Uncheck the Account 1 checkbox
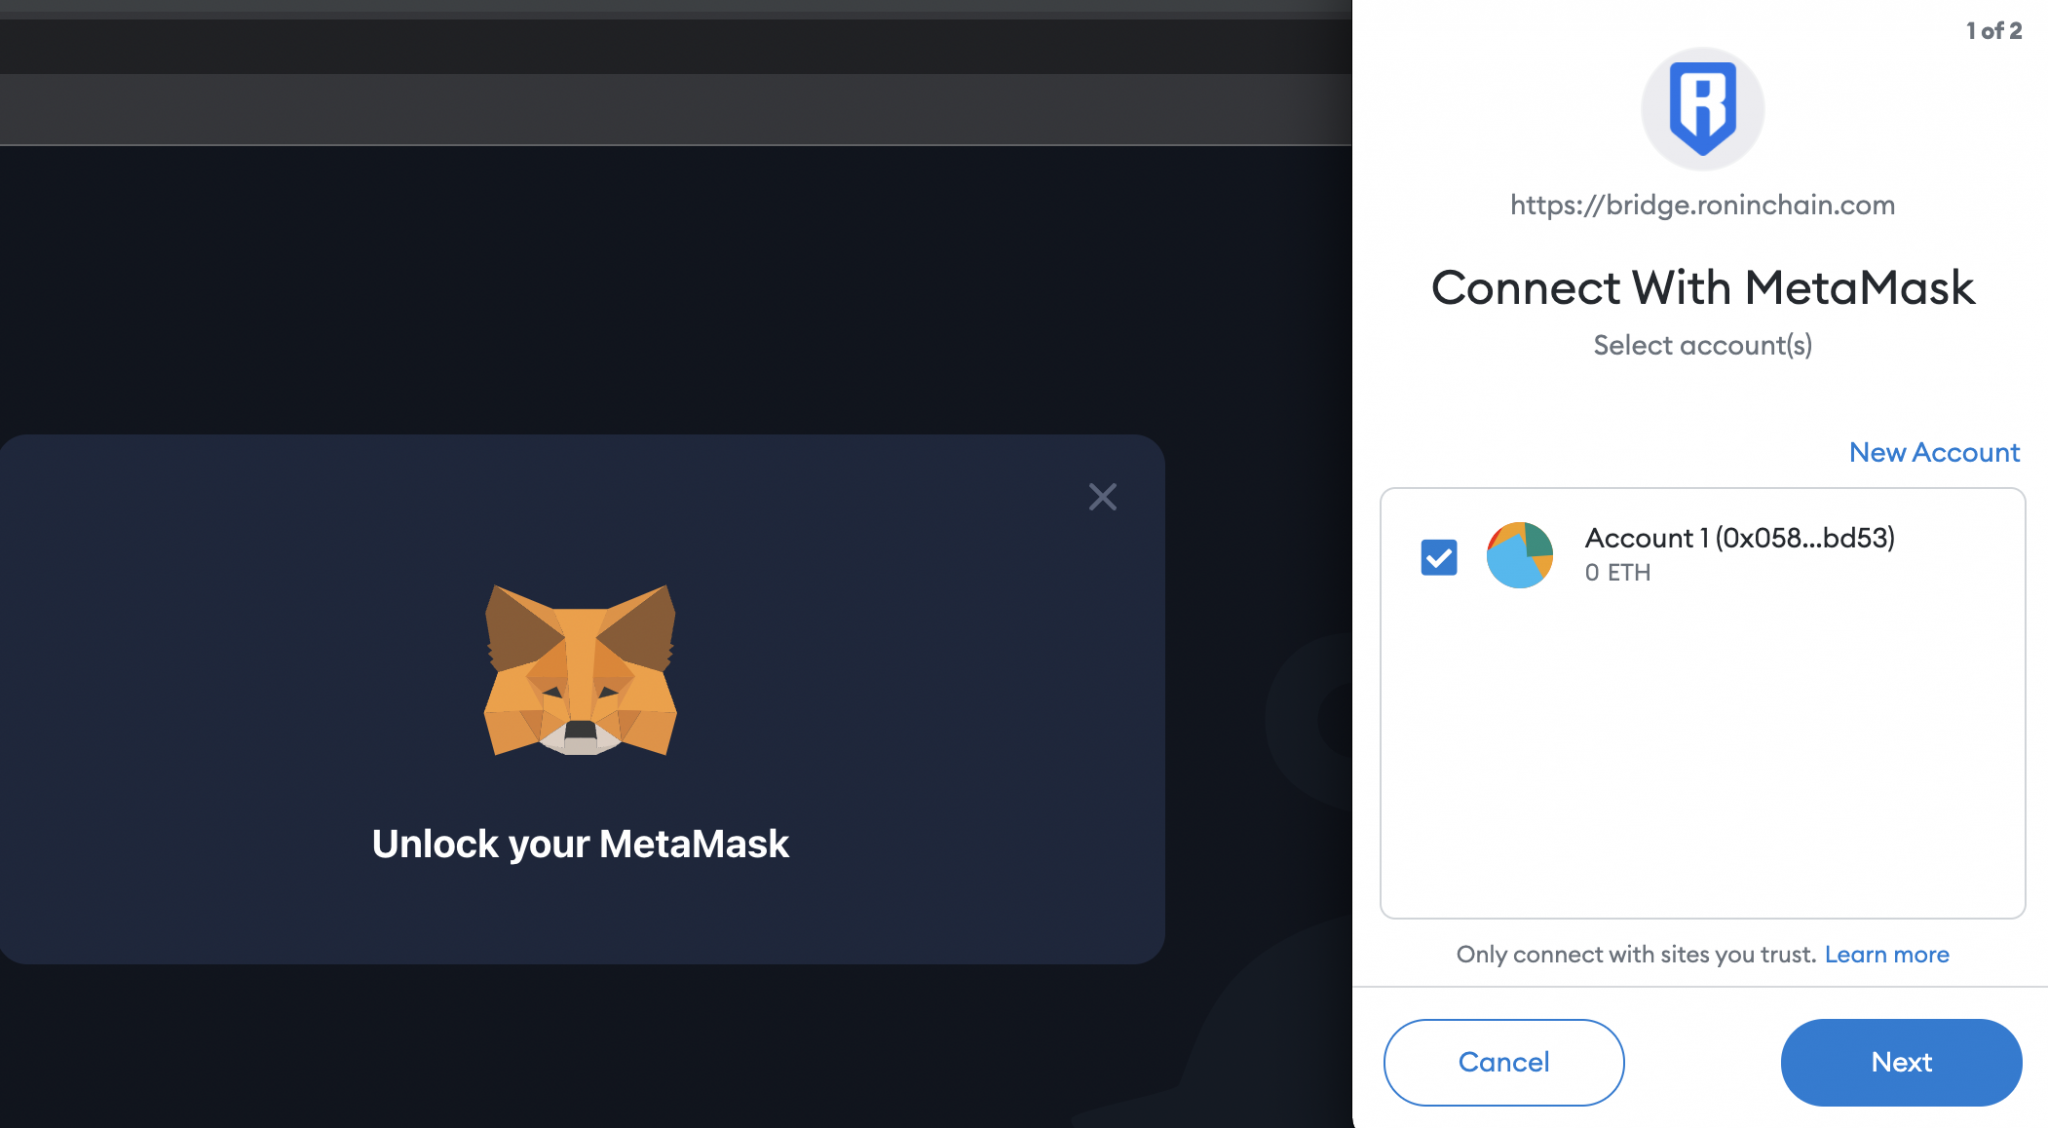 point(1438,557)
